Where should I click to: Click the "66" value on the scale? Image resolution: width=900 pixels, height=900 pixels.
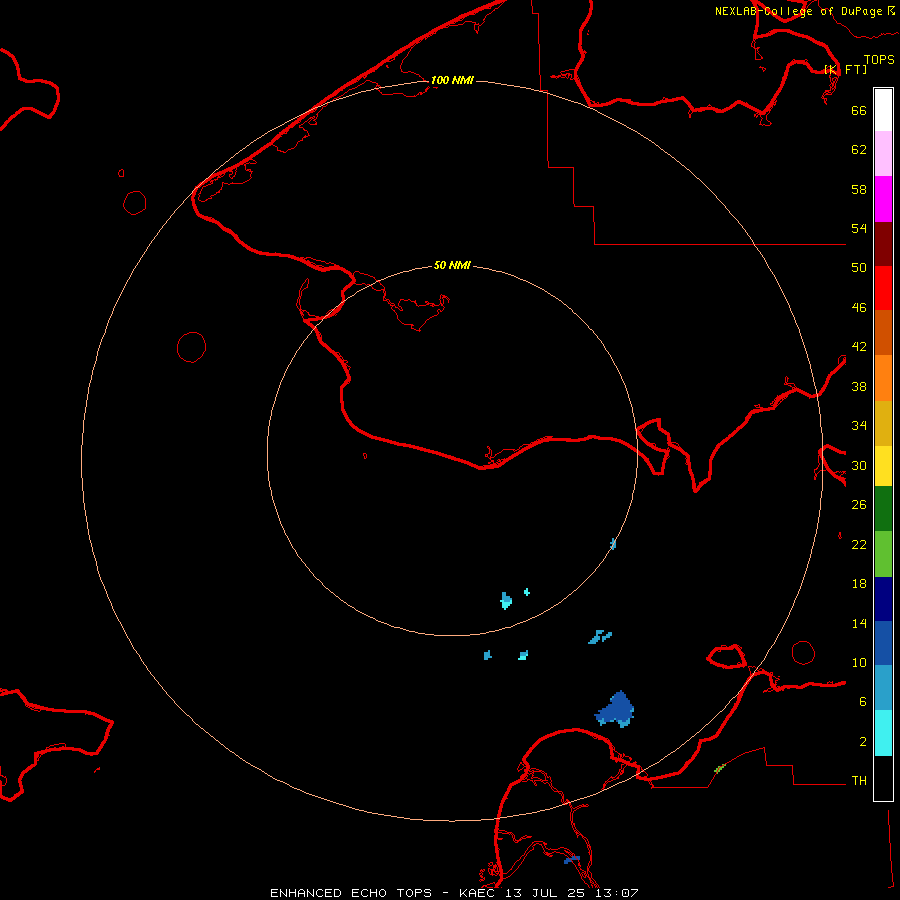pyautogui.click(x=859, y=110)
